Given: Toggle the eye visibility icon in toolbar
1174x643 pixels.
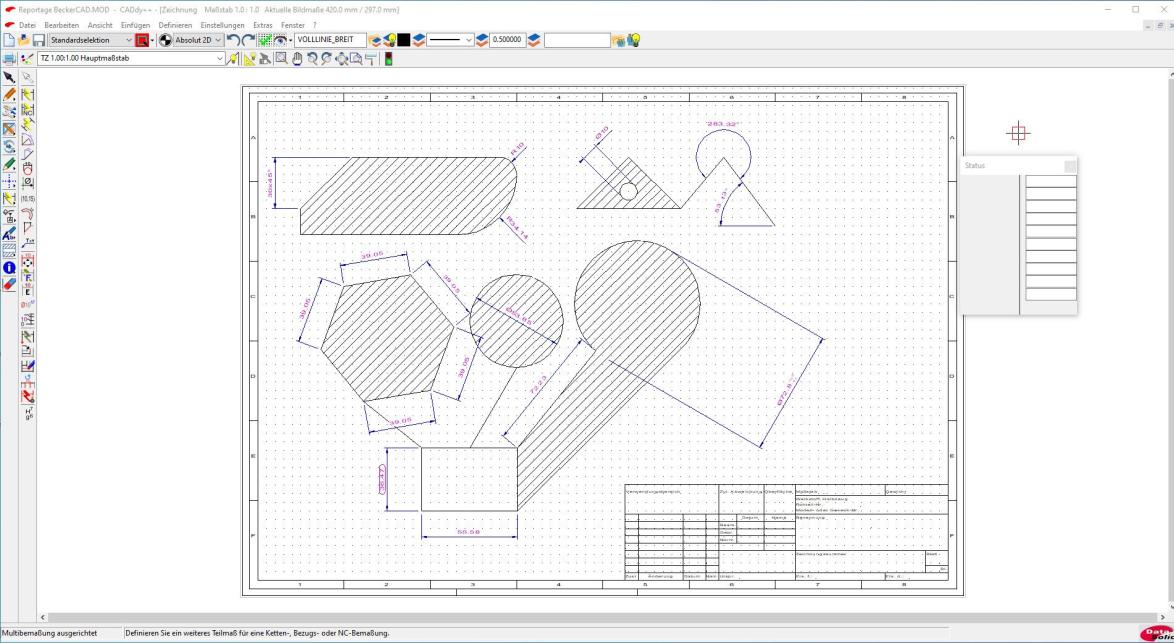Looking at the screenshot, I should [282, 40].
